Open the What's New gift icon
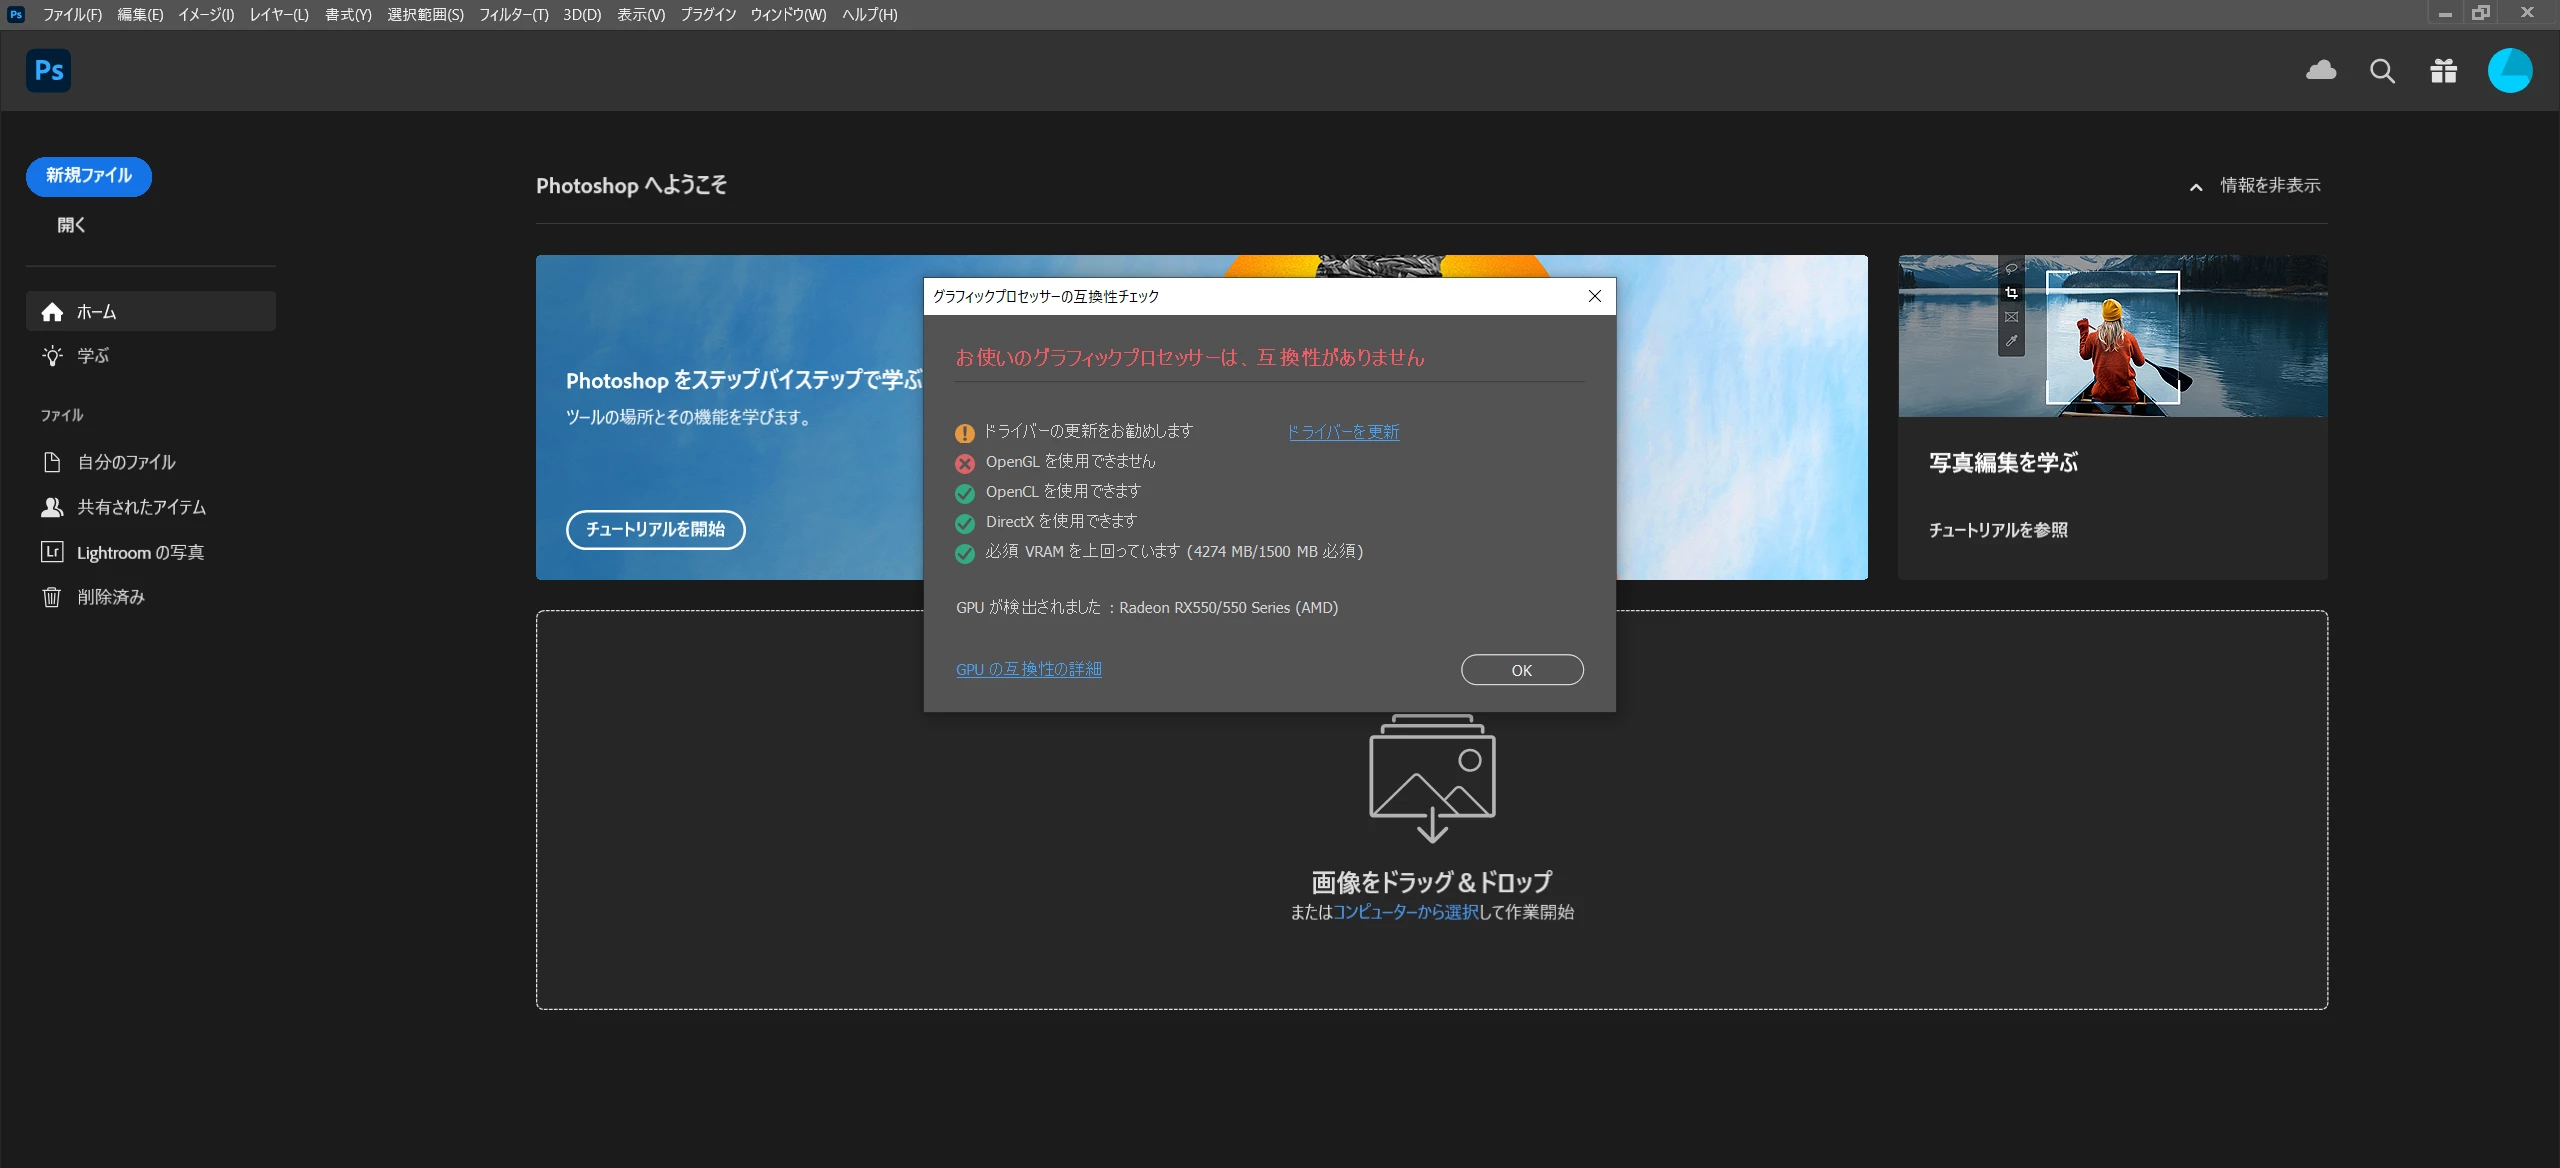 pos(2443,71)
